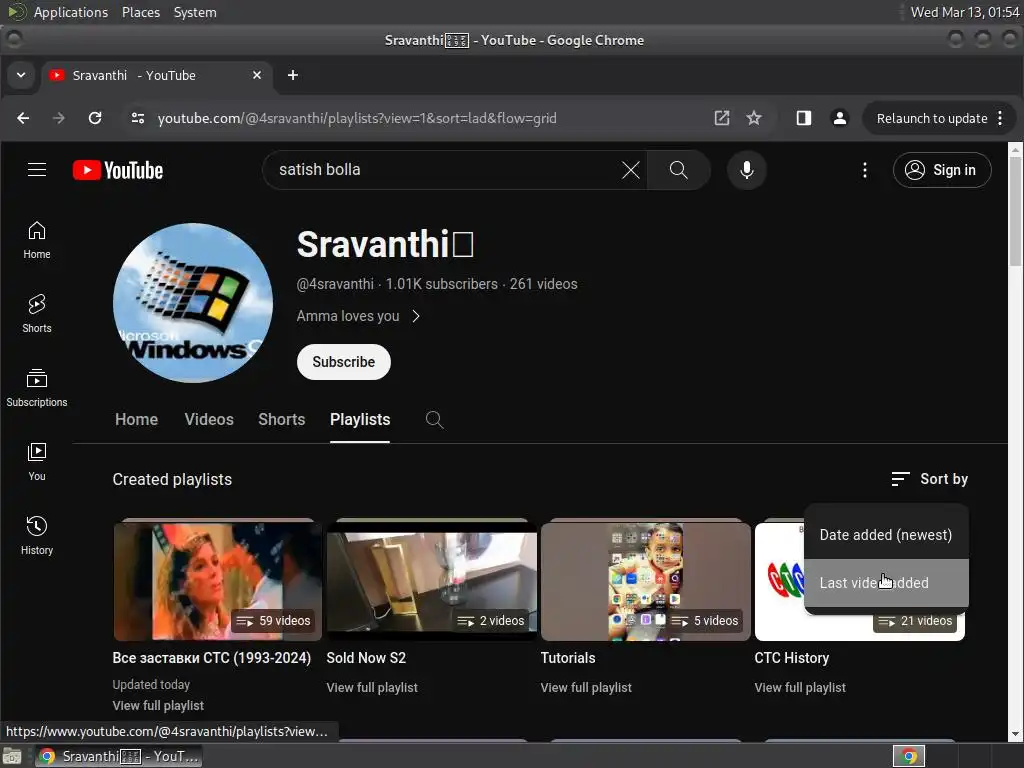Click the @4sravanthi channel handle text
This screenshot has height=768, width=1024.
pyautogui.click(x=335, y=284)
